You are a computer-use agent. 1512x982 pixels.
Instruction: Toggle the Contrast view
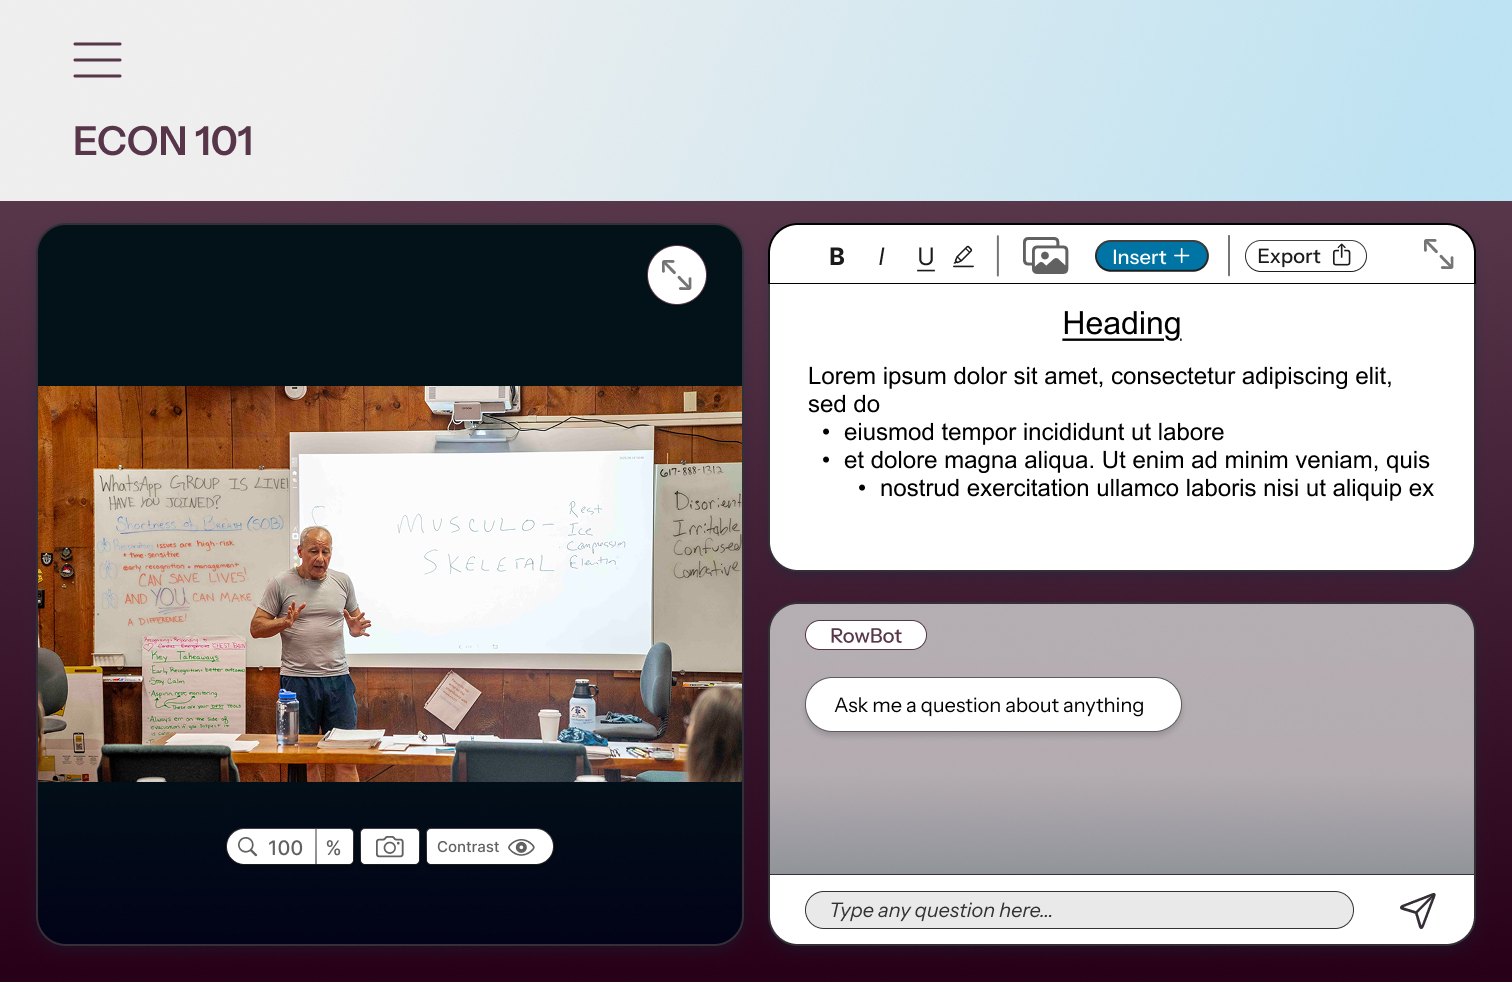pos(489,847)
